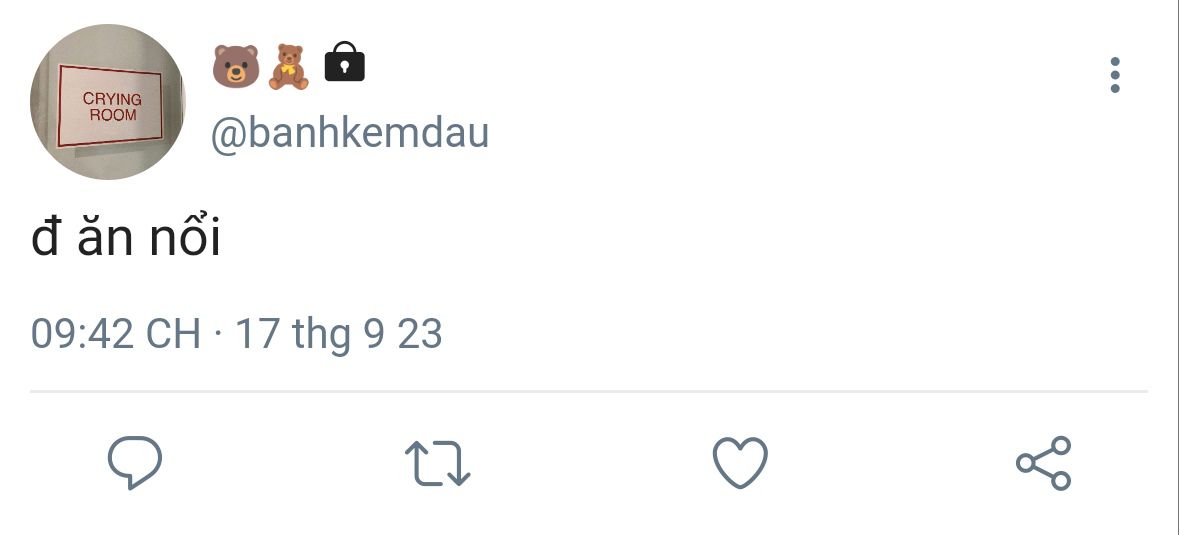The width and height of the screenshot is (1179, 535).
Task: Click the red 'CRYING ROOM' sign text
Action: [x=112, y=107]
